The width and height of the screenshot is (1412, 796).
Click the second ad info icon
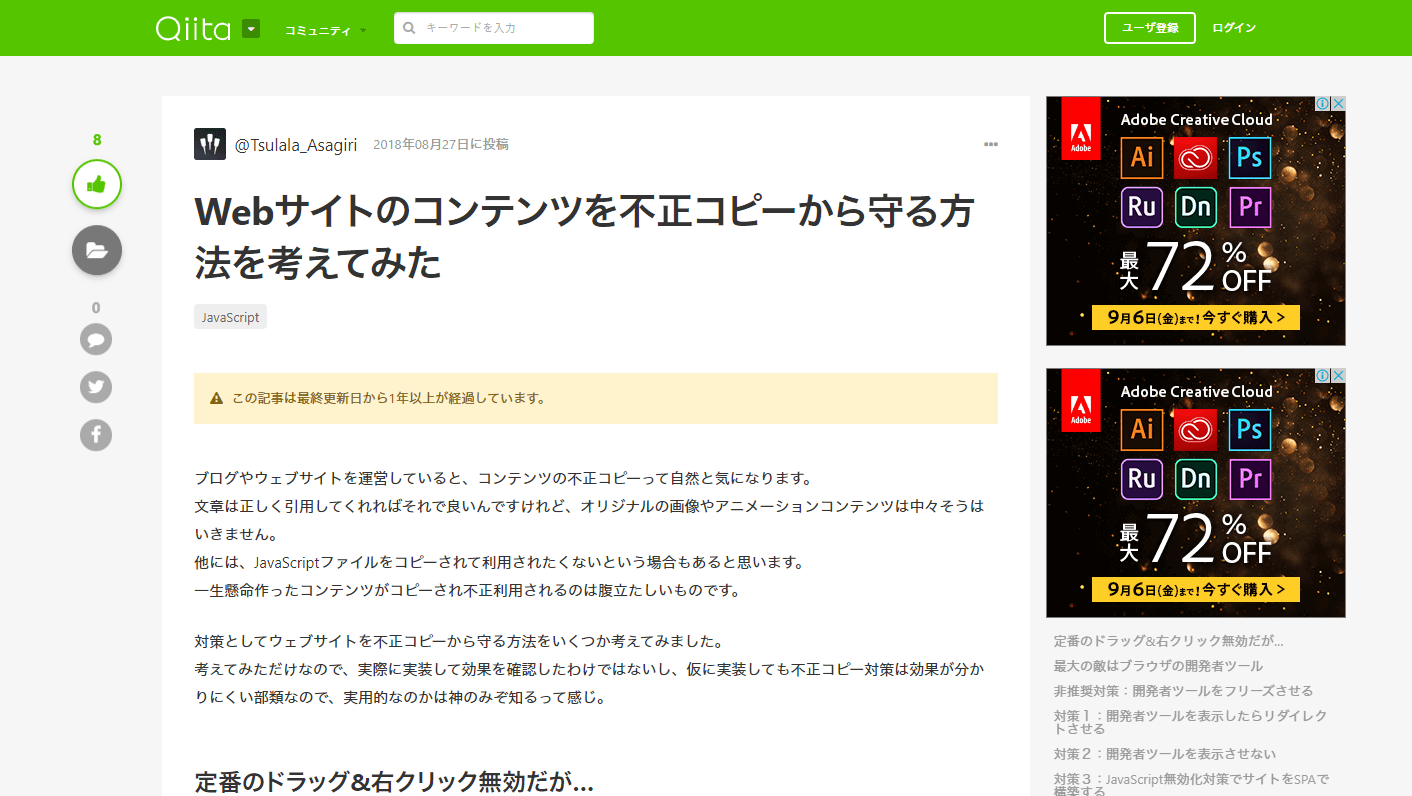[1321, 376]
